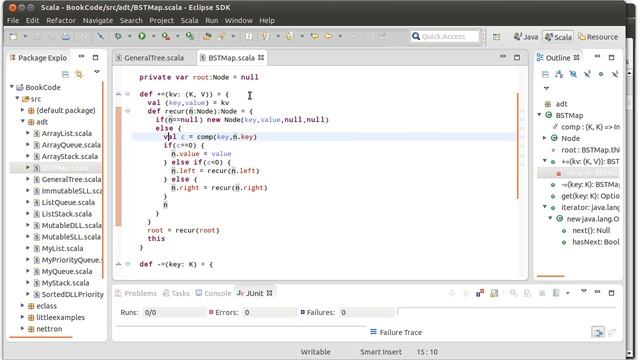Maximize the JUnit view panel
640x360 pixels.
coord(611,293)
